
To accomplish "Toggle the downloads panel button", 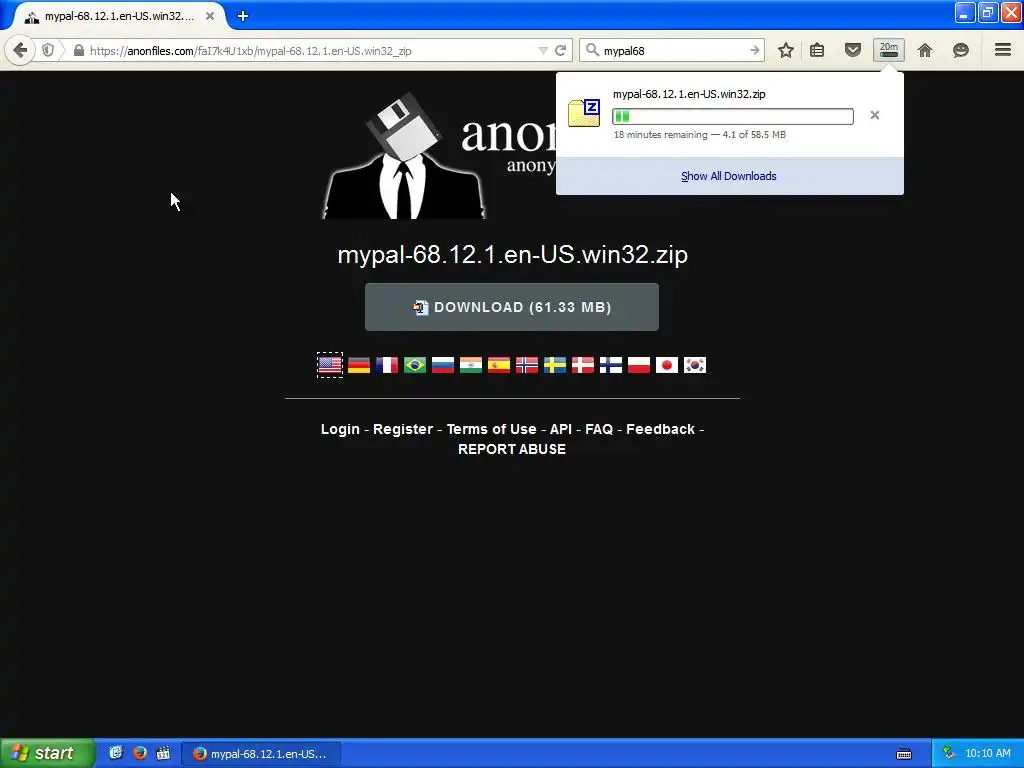I will pyautogui.click(x=889, y=50).
